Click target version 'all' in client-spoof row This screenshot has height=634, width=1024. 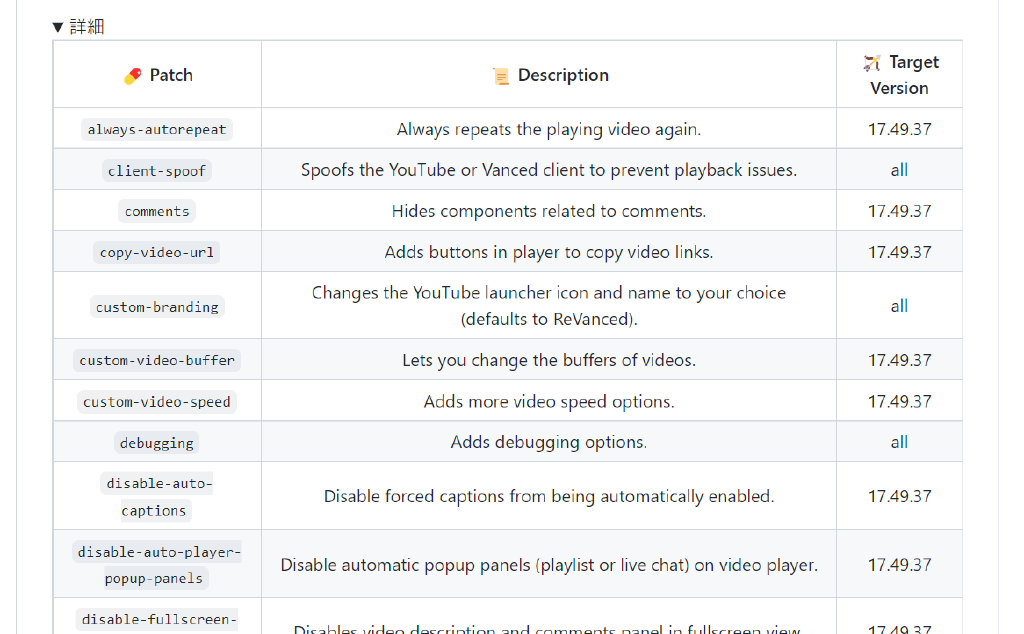(899, 170)
